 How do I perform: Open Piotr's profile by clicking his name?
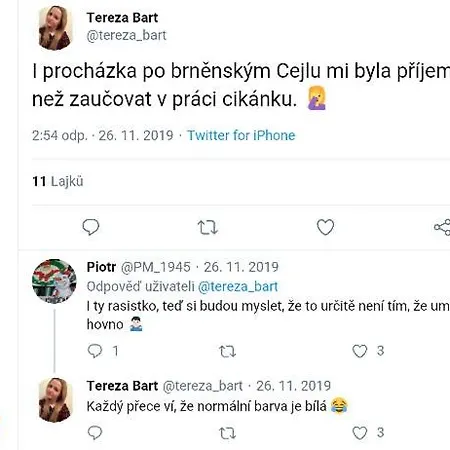click(101, 267)
